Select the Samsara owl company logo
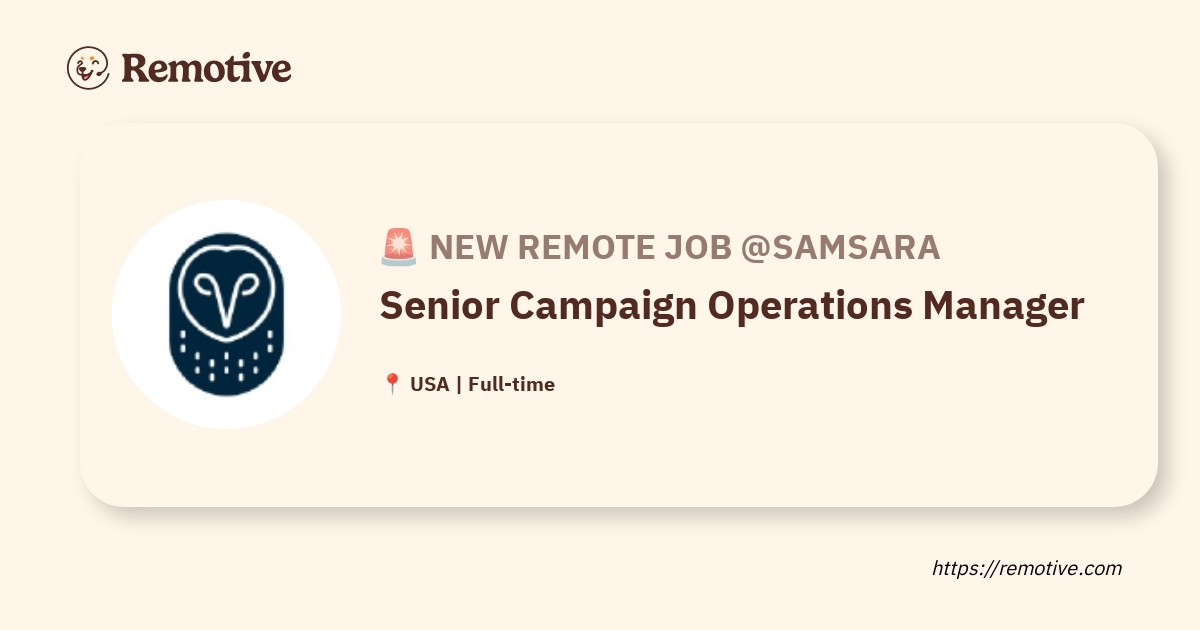 click(x=226, y=314)
